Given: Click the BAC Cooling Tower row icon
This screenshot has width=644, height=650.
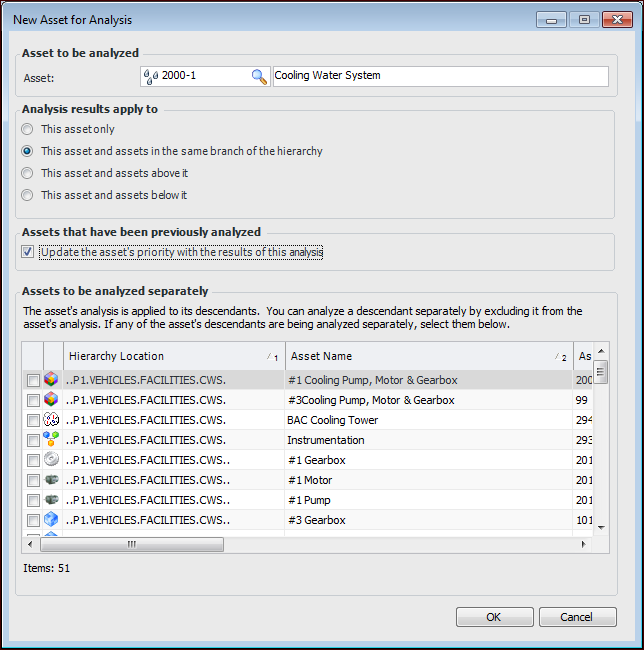Looking at the screenshot, I should (52, 420).
